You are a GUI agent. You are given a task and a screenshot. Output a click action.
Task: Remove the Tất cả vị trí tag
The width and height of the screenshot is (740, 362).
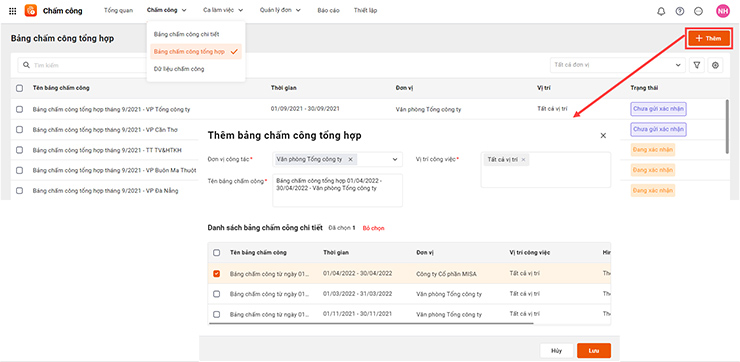523,160
